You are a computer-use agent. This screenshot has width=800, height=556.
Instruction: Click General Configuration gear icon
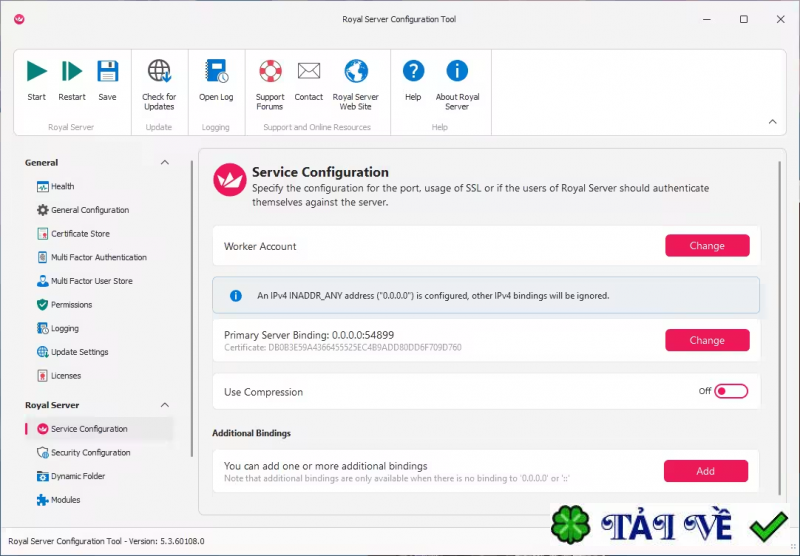42,210
